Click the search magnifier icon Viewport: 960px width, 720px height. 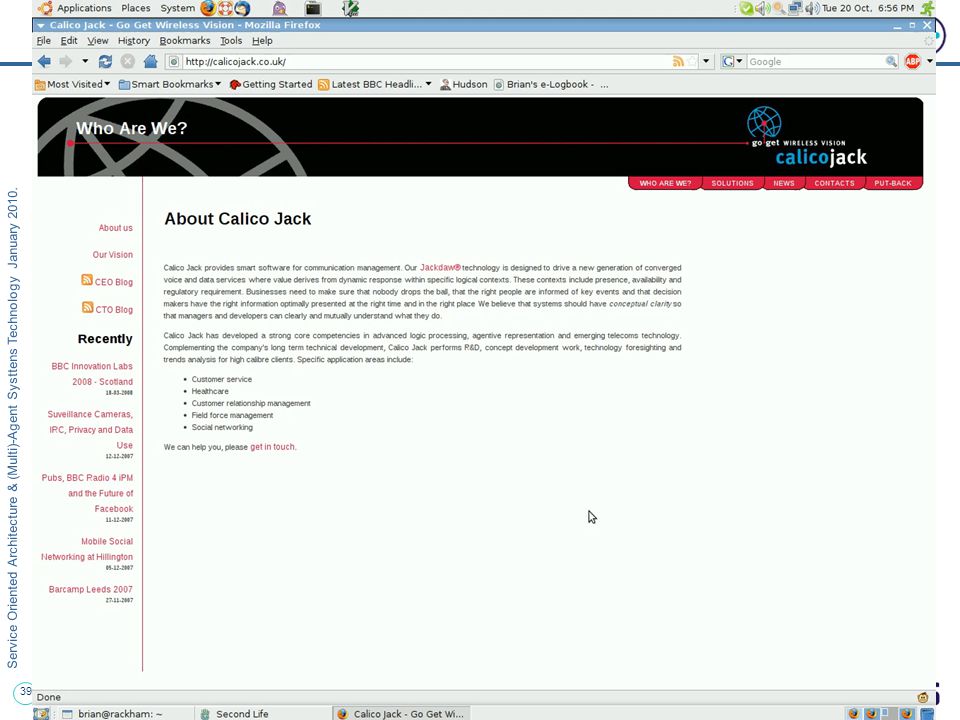[891, 61]
